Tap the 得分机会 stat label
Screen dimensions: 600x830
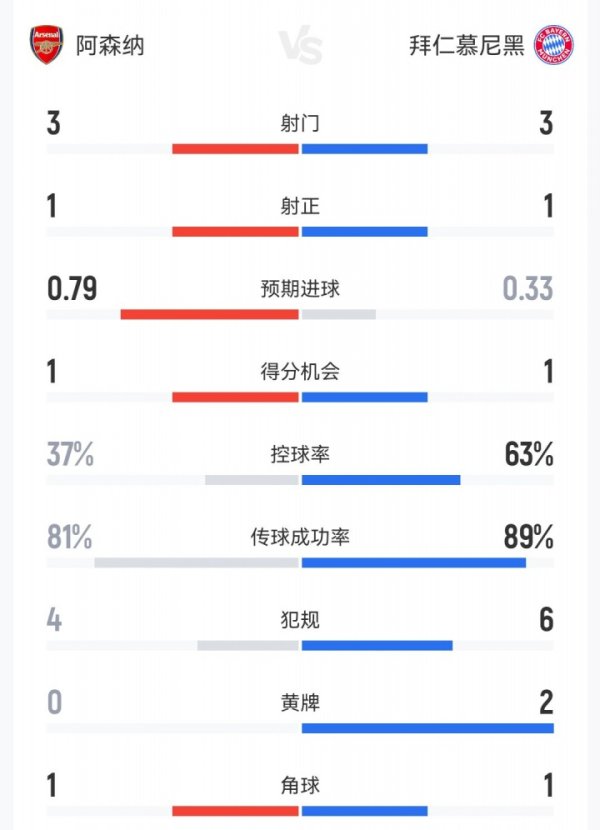click(300, 372)
